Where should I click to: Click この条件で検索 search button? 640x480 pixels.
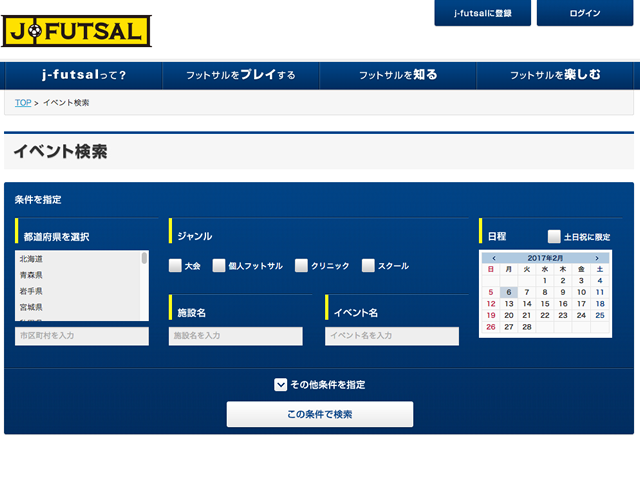click(319, 414)
